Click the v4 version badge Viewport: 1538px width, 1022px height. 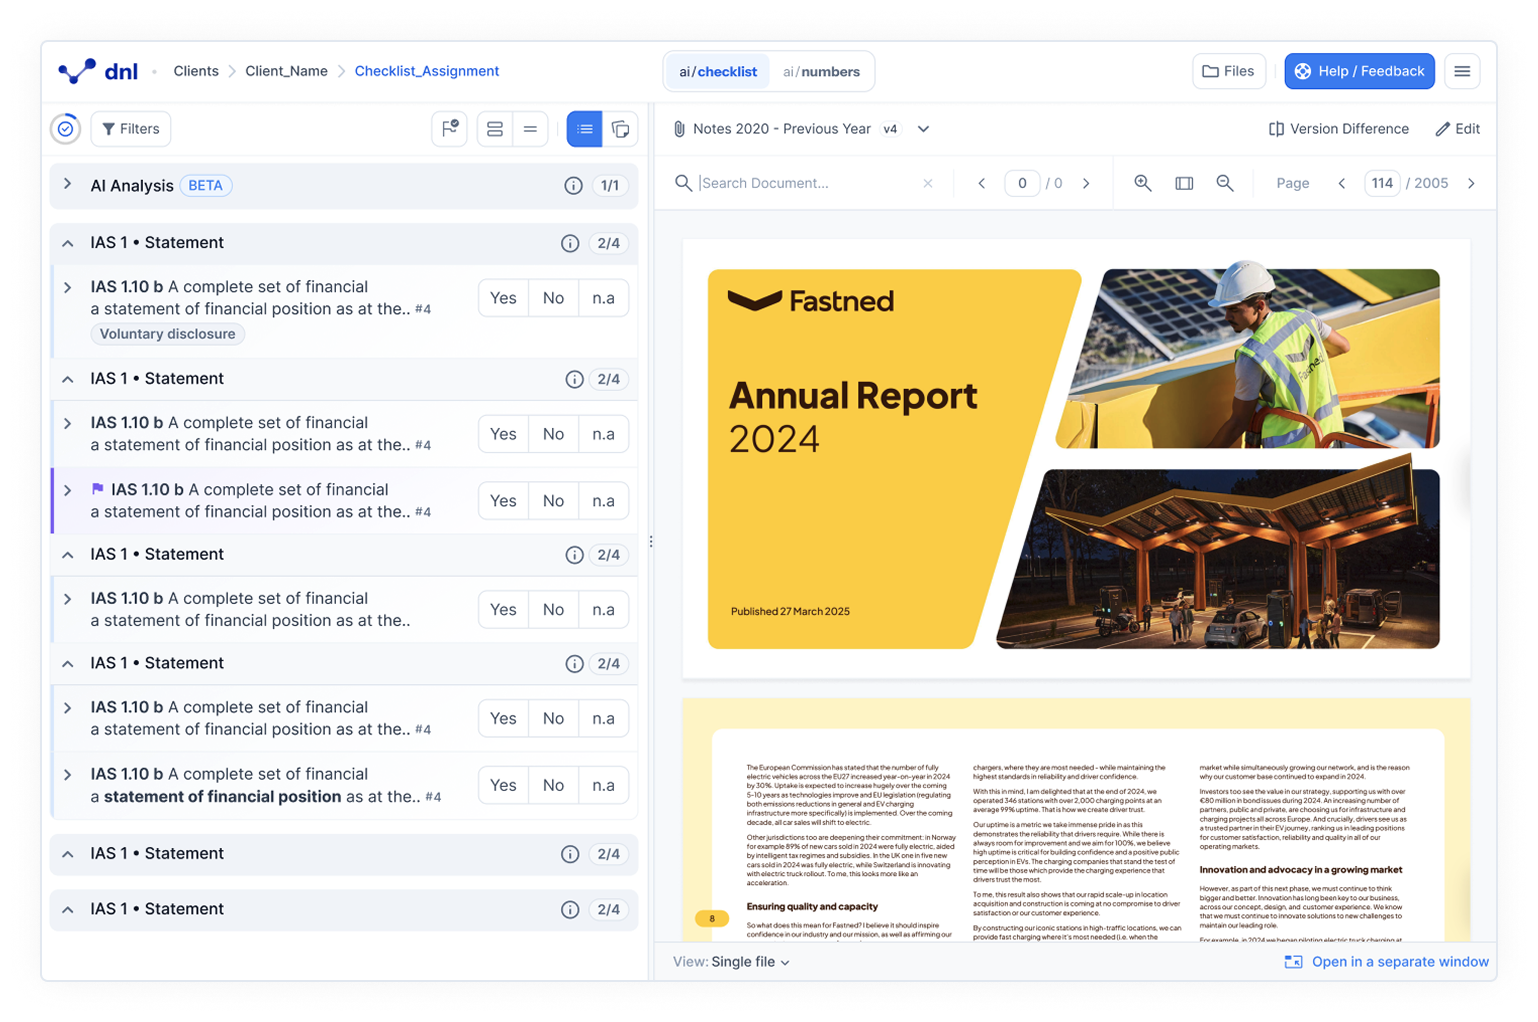[x=890, y=129]
